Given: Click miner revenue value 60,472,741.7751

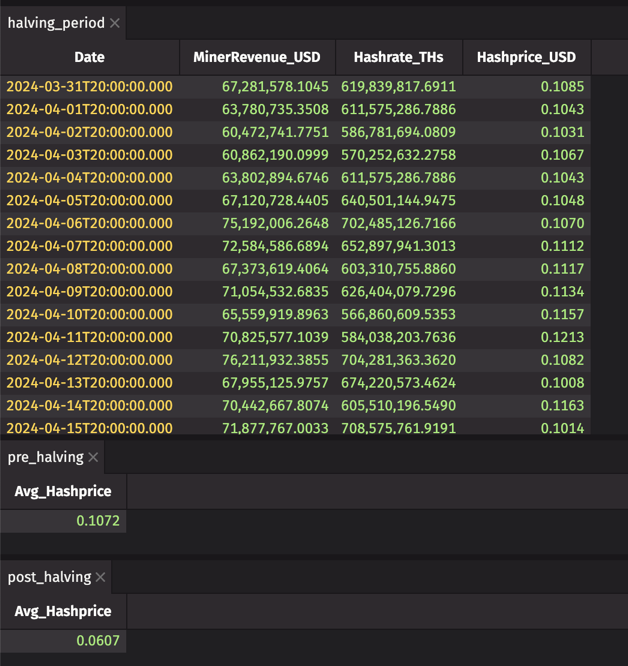Looking at the screenshot, I should click(x=275, y=132).
